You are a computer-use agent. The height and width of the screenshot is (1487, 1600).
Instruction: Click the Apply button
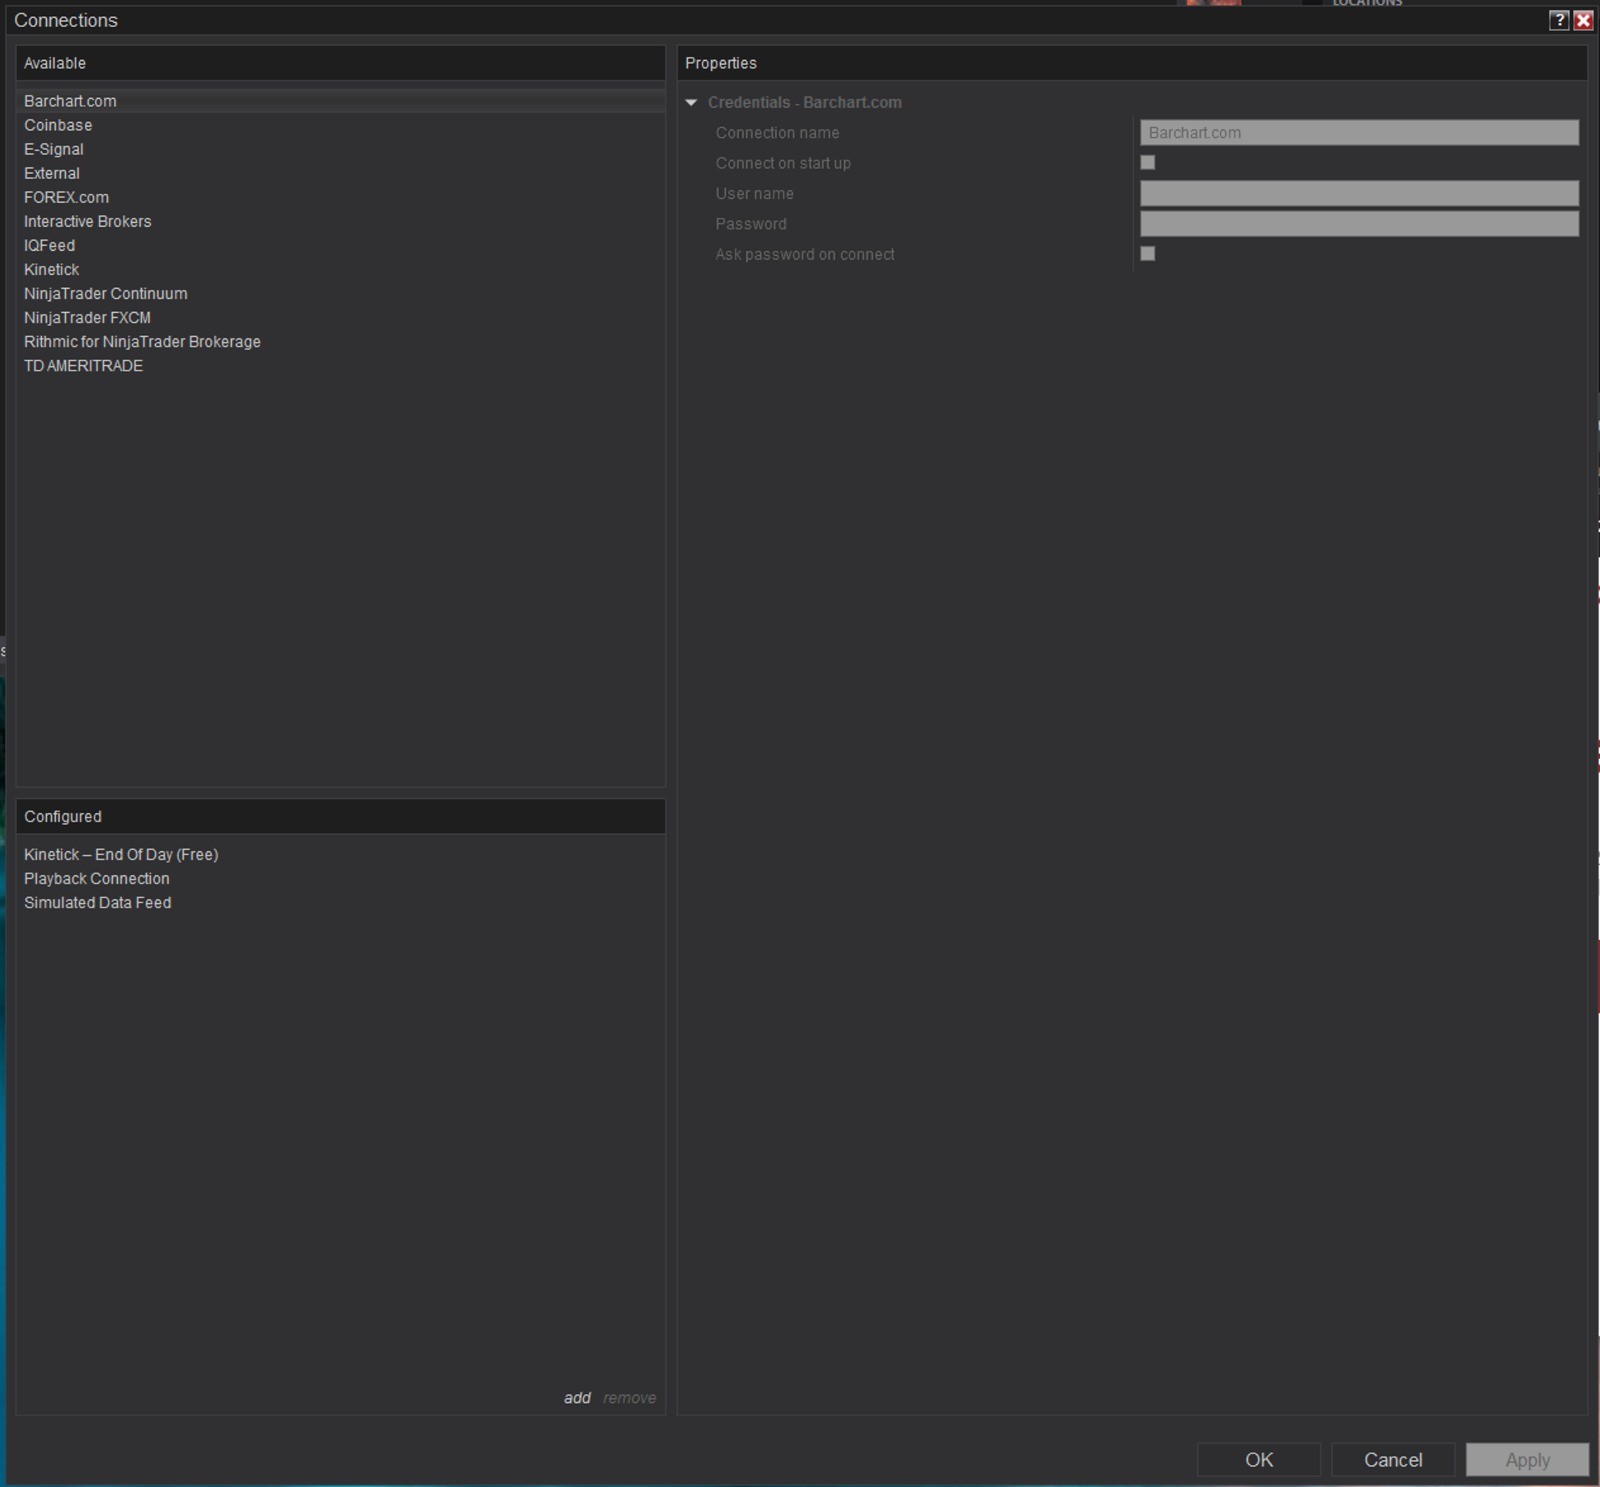click(1527, 1459)
